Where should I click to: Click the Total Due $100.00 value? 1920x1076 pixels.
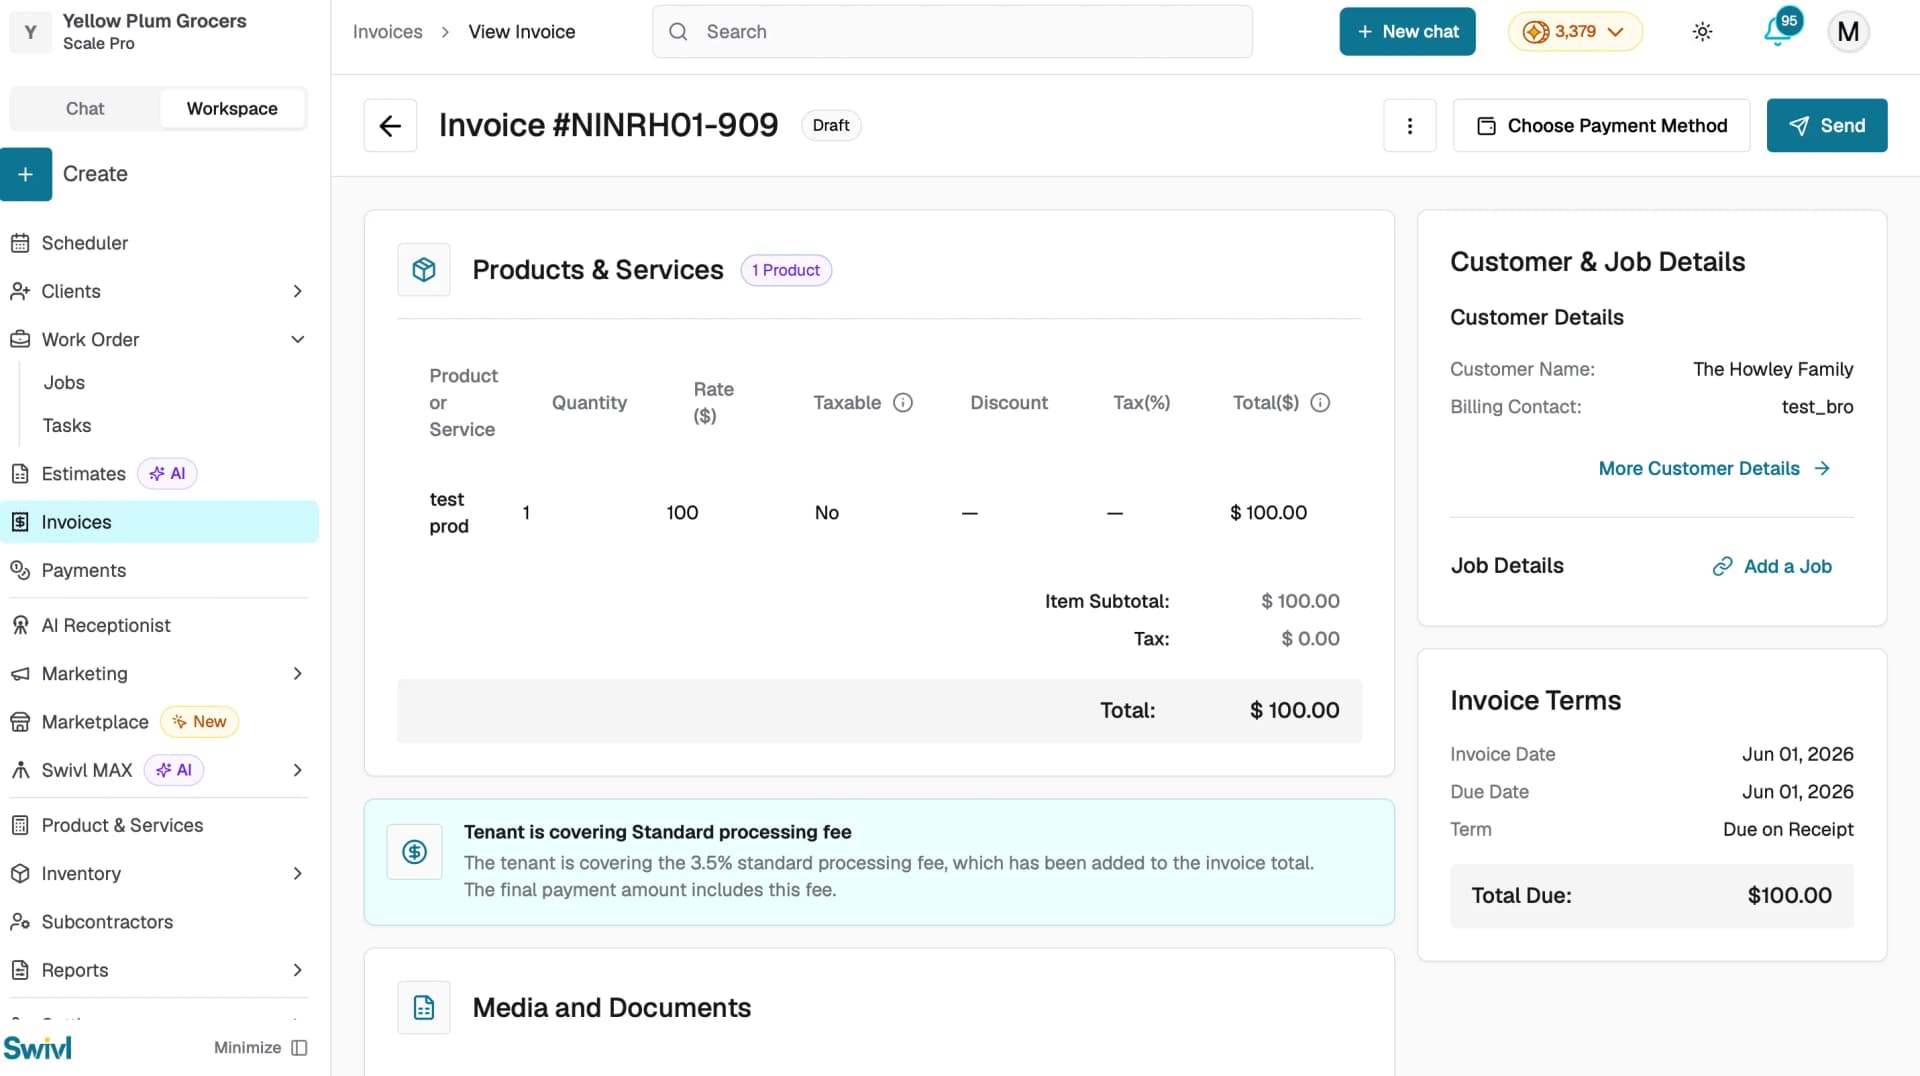click(1789, 896)
